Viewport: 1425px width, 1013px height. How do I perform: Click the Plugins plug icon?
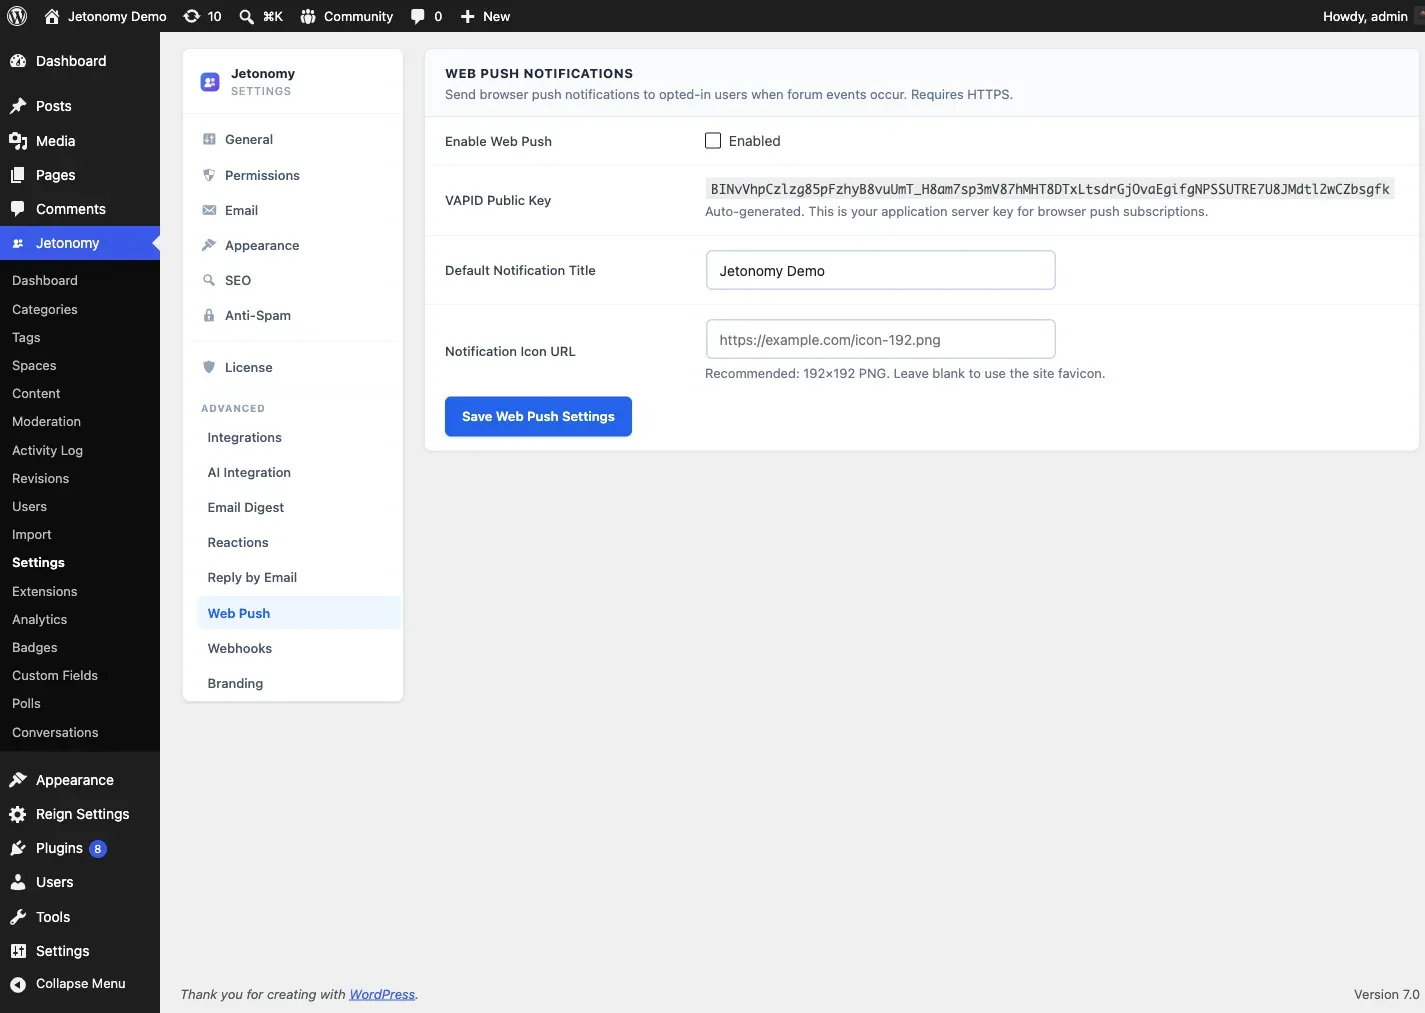[x=18, y=848]
